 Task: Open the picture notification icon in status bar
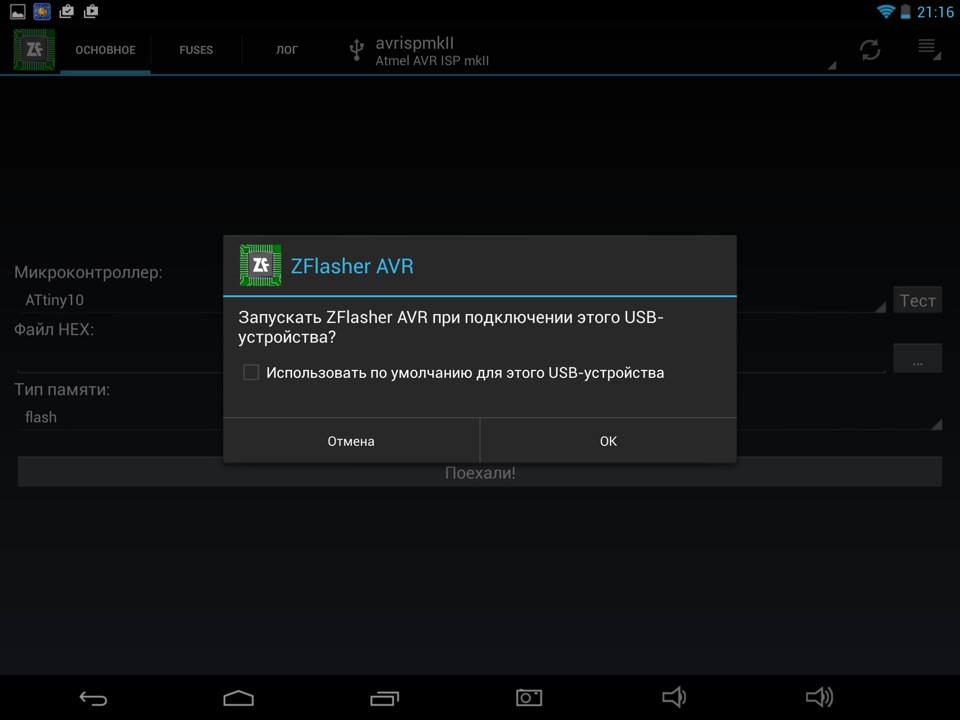(18, 11)
